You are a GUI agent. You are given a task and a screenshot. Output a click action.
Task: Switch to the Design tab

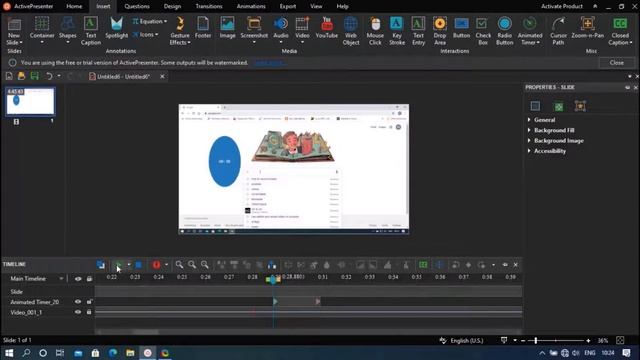click(172, 6)
